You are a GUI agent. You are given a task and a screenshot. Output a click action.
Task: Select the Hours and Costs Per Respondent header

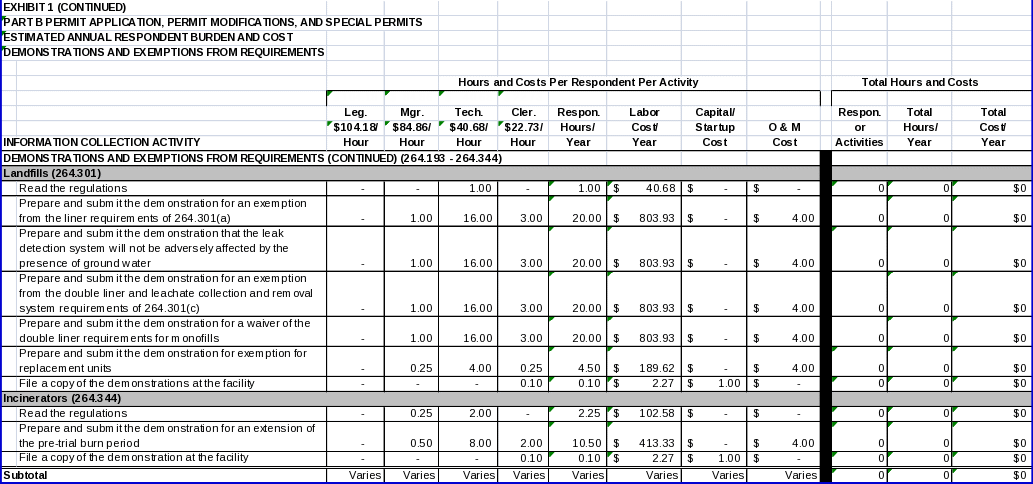coord(577,82)
